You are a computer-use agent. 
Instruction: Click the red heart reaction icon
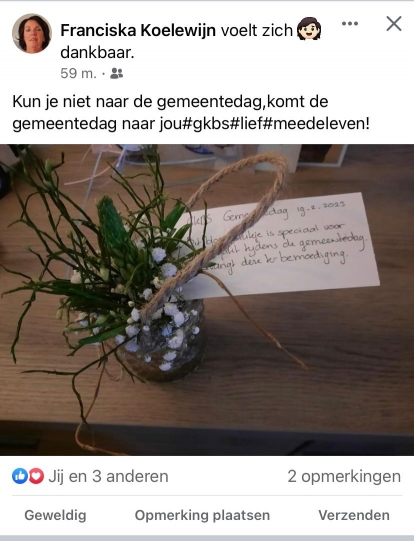click(x=36, y=476)
